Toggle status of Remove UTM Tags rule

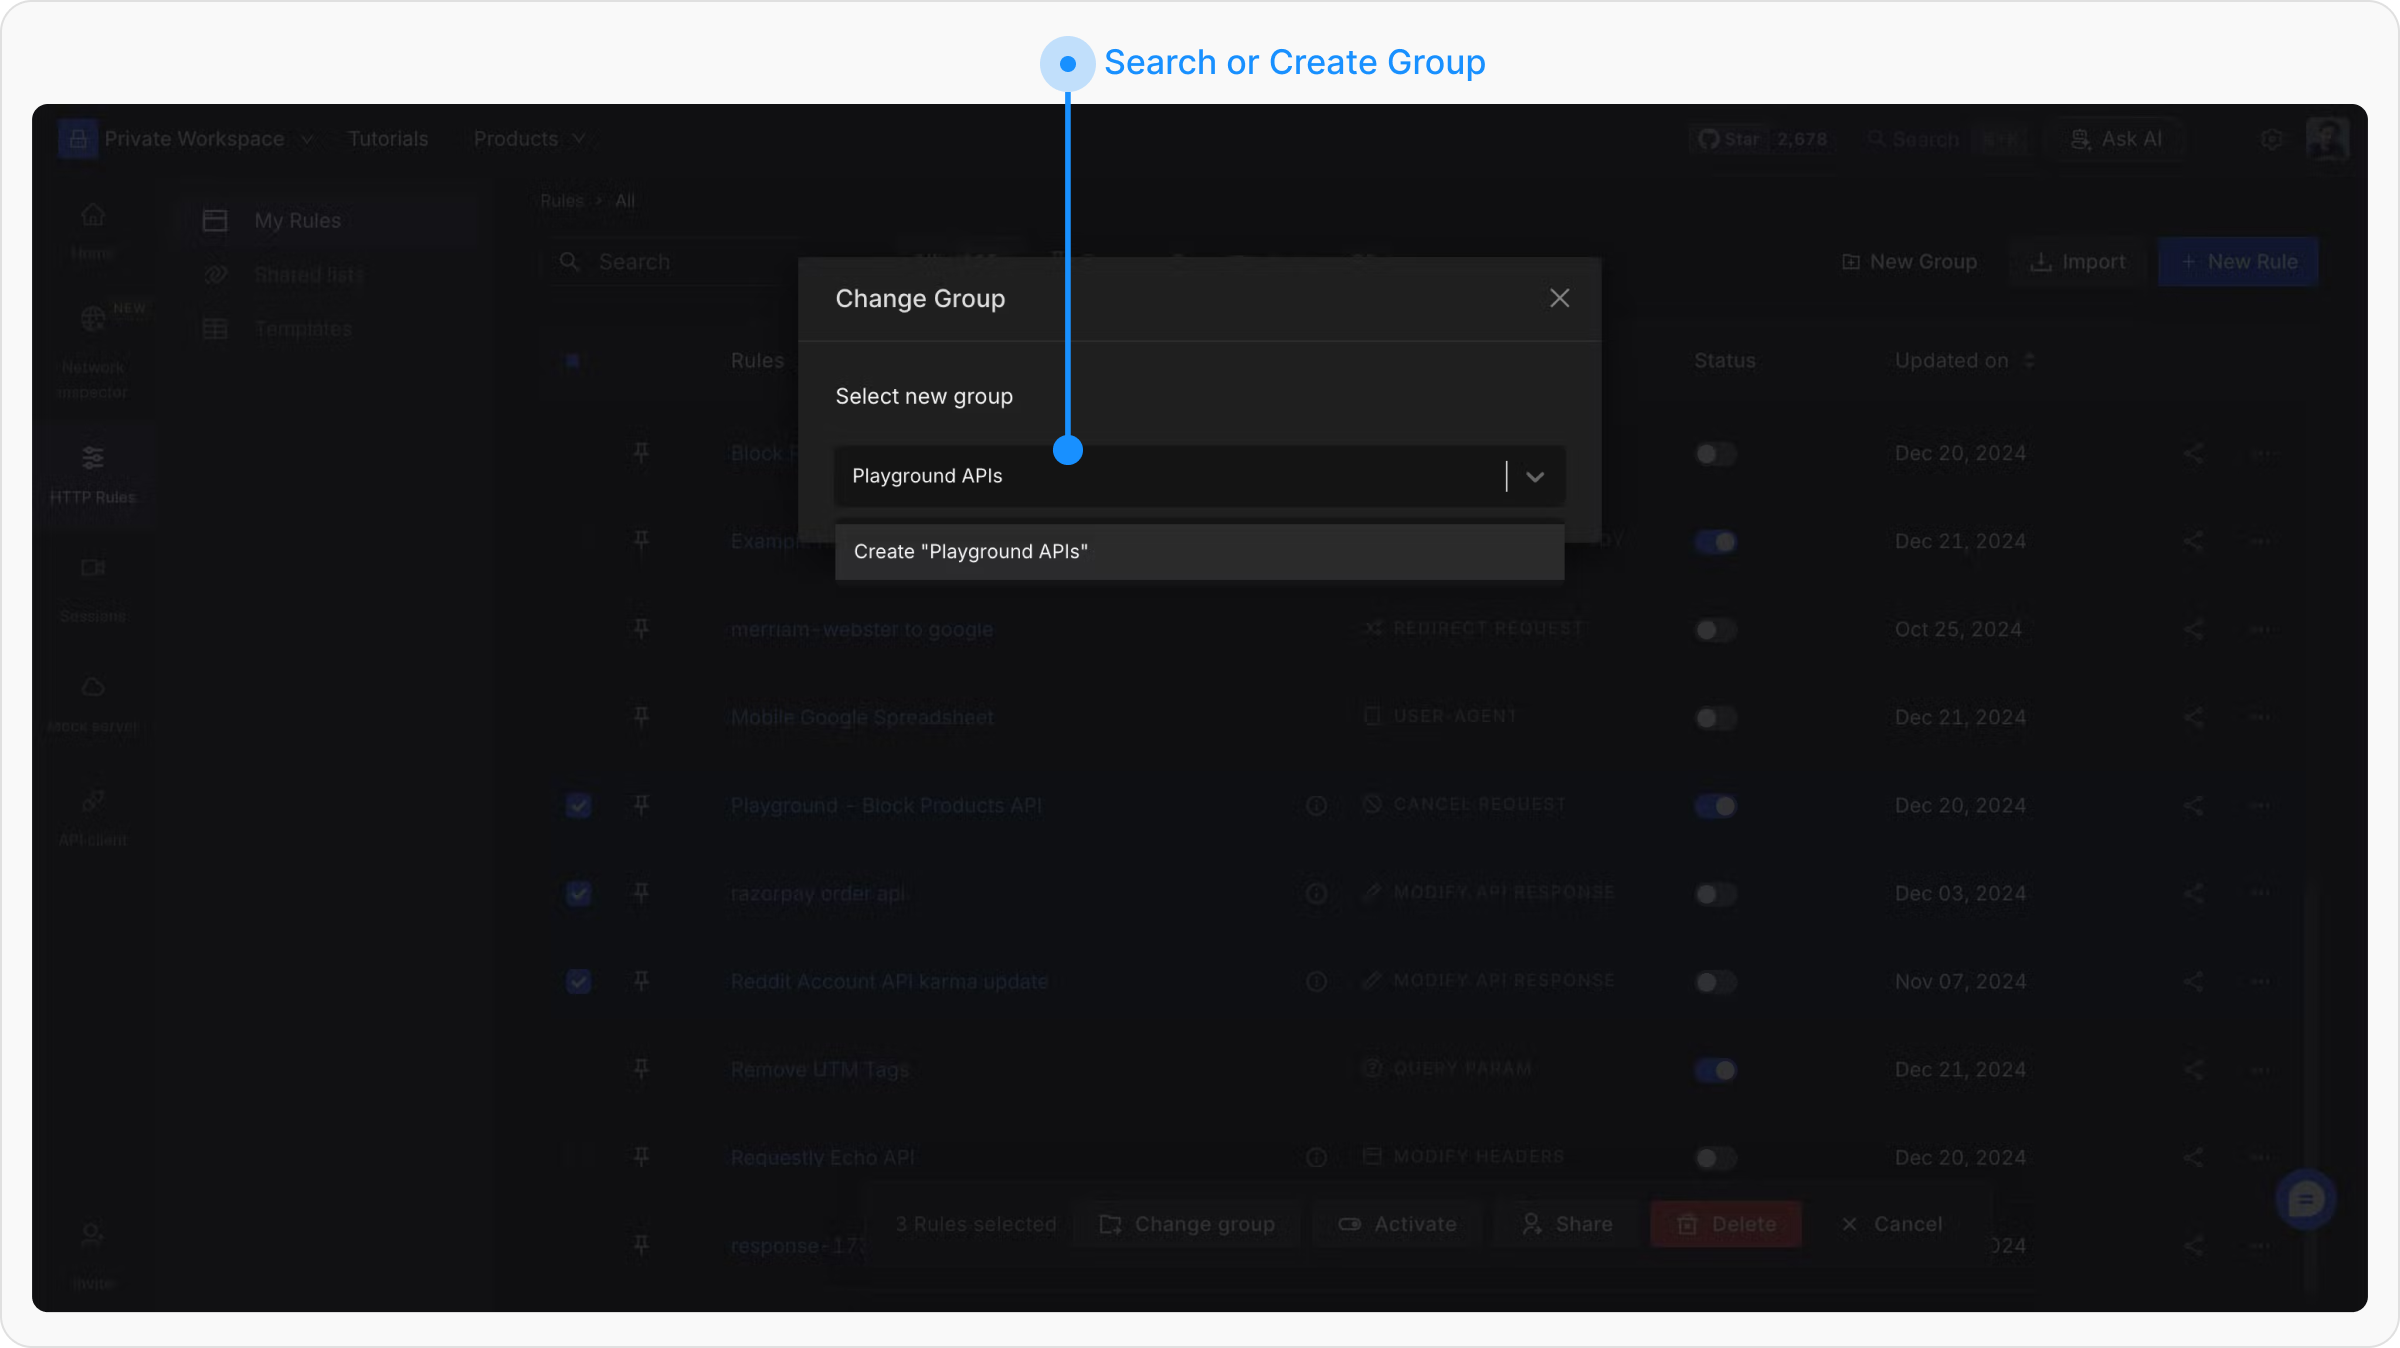pos(1716,1070)
